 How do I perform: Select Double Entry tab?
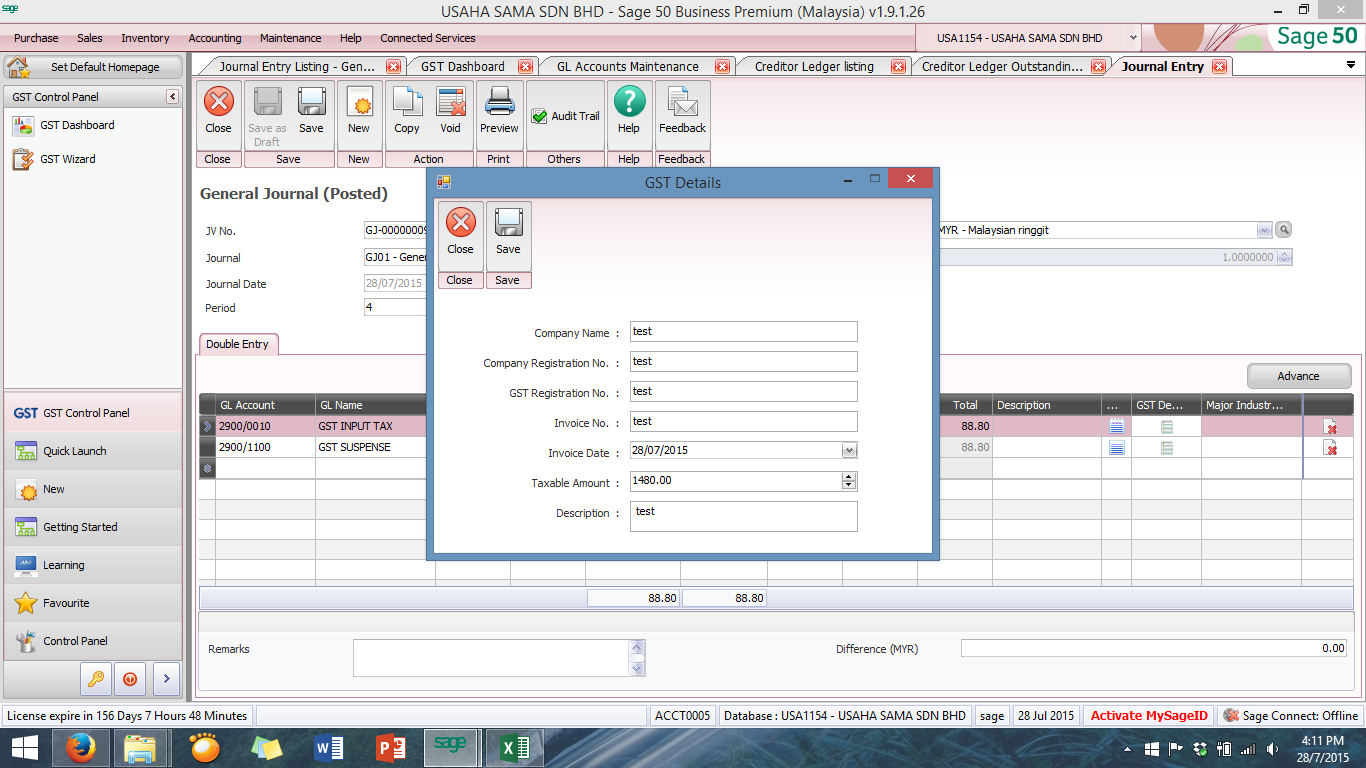click(238, 344)
